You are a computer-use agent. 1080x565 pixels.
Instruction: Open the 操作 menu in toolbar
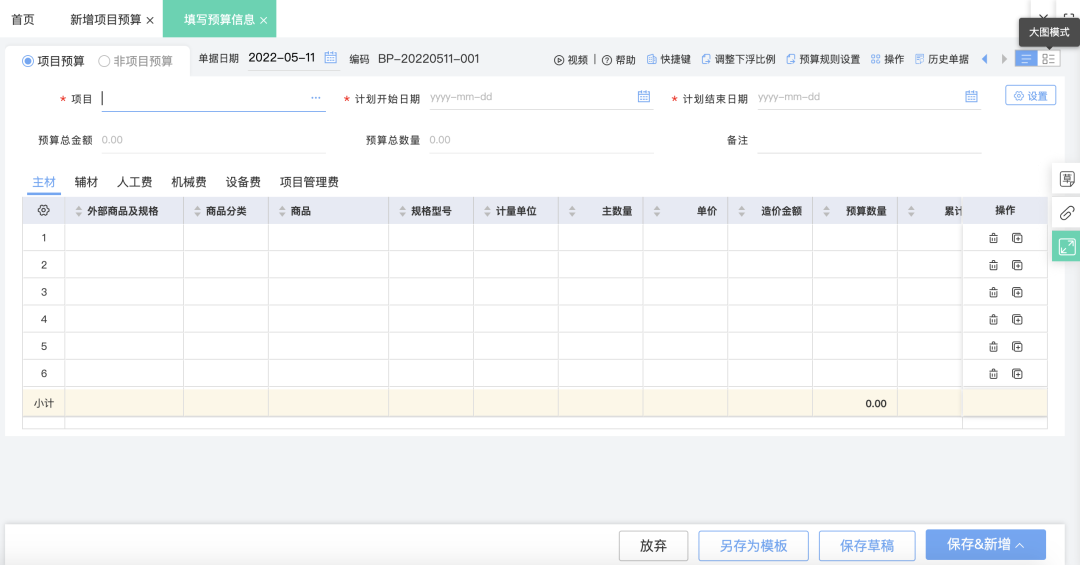point(887,59)
